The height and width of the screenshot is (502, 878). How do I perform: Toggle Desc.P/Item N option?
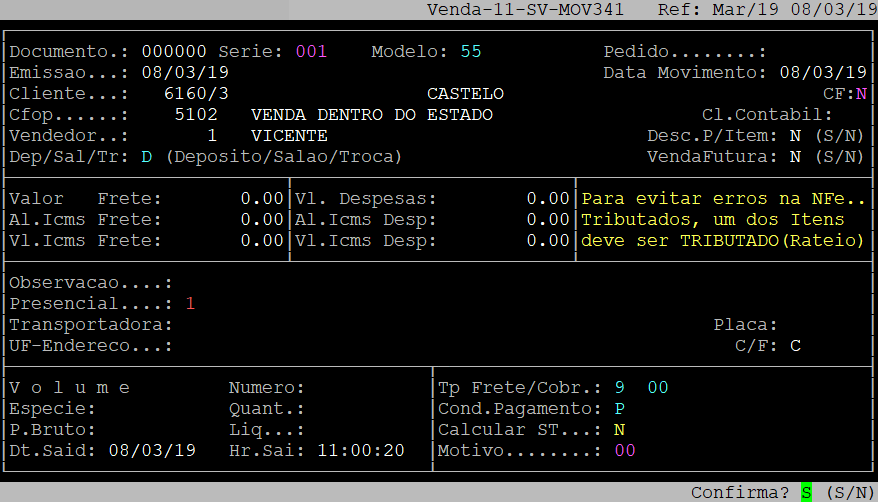(795, 136)
